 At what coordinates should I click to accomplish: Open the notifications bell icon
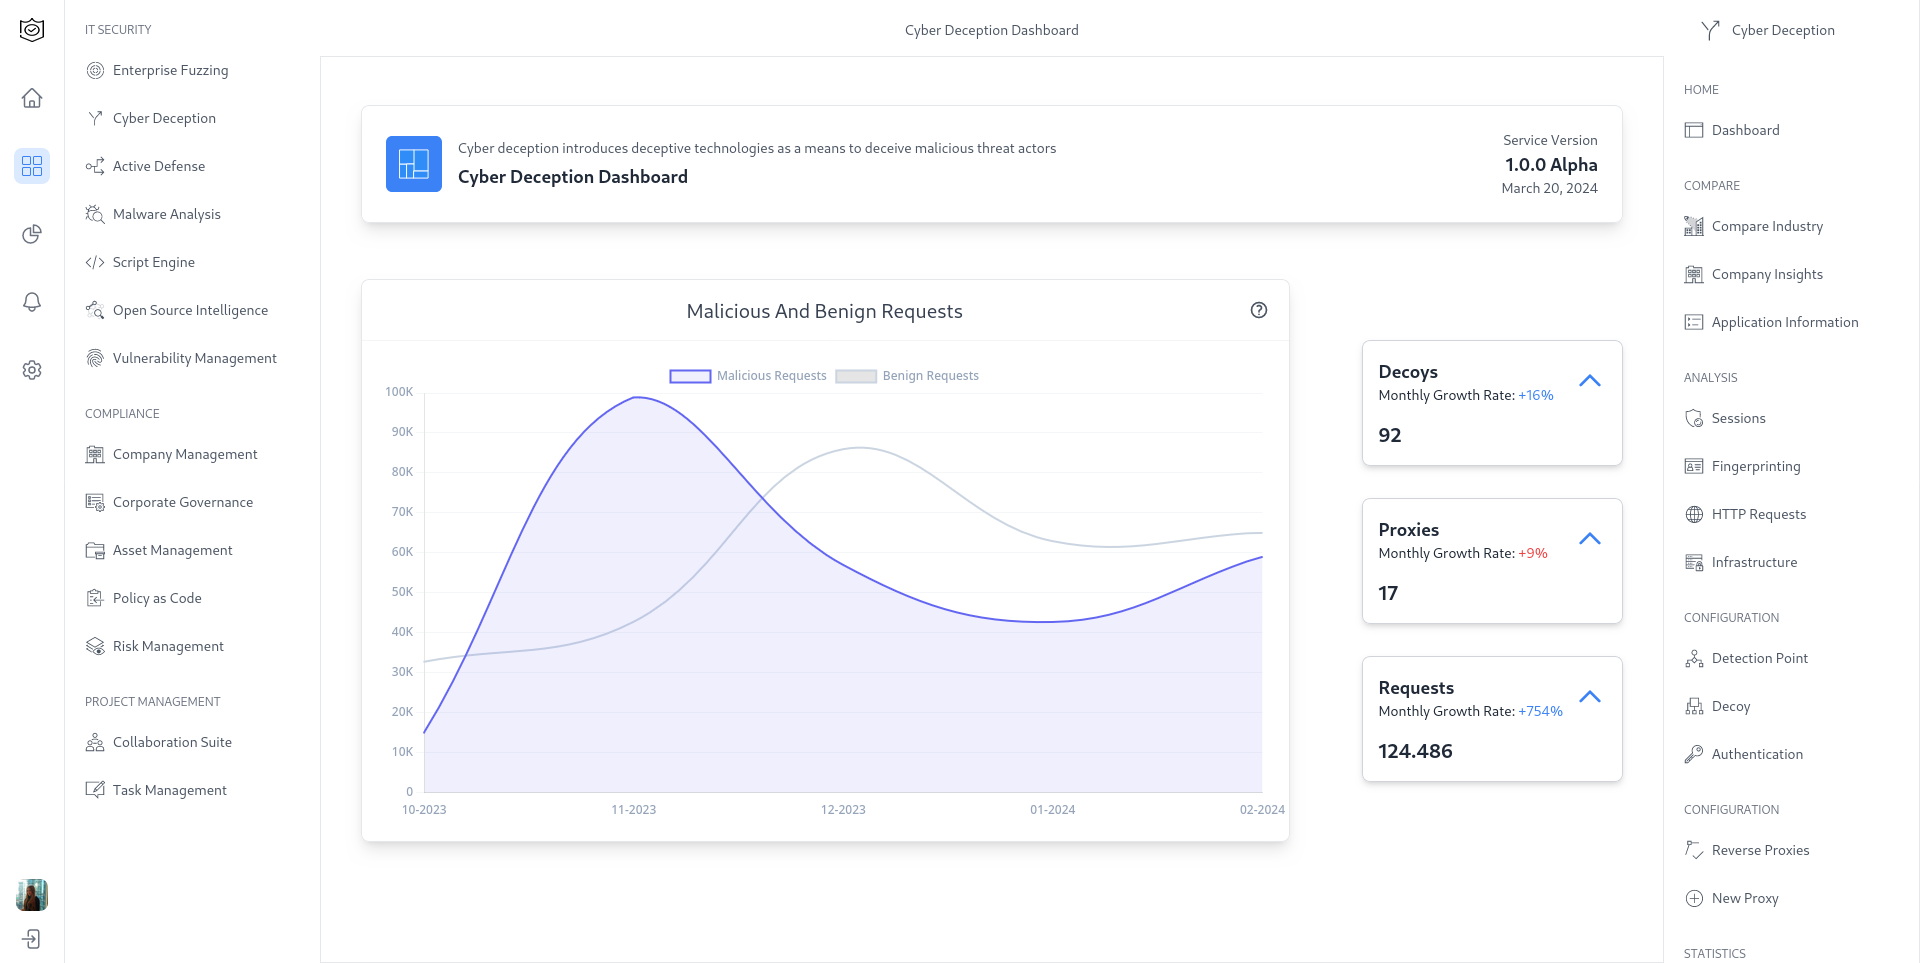[x=32, y=302]
